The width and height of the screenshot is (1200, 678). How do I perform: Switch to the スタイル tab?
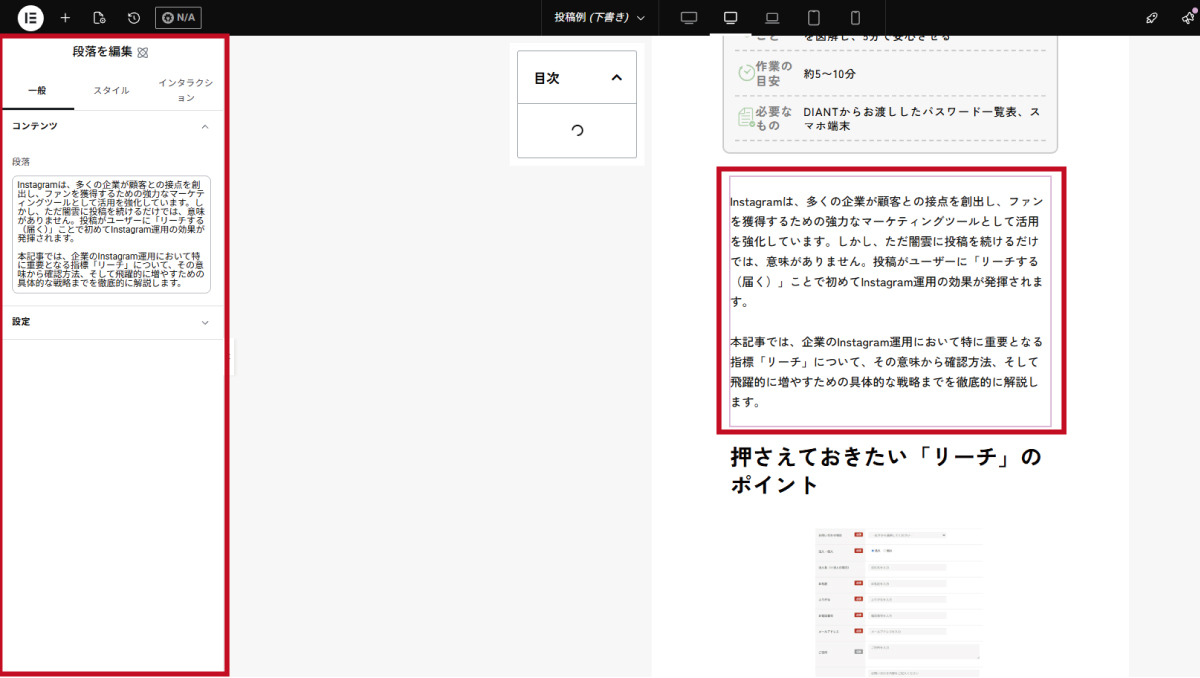pos(111,91)
